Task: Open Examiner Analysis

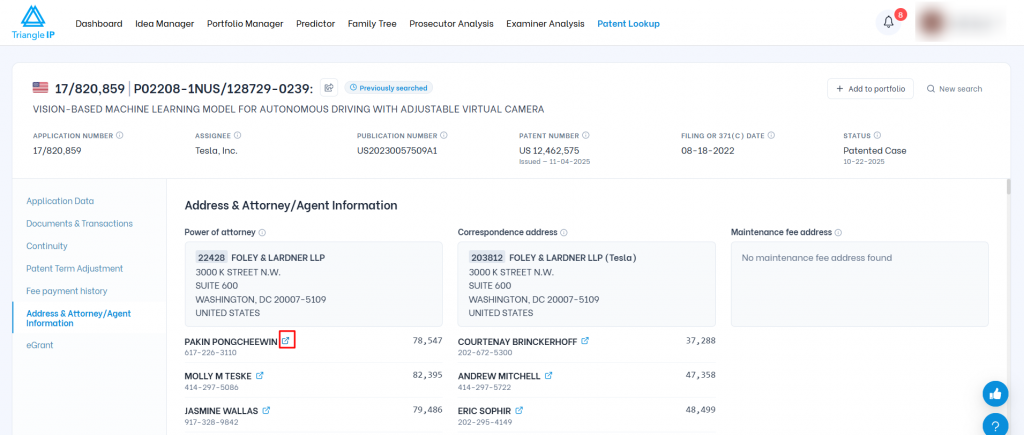Action: pos(545,24)
